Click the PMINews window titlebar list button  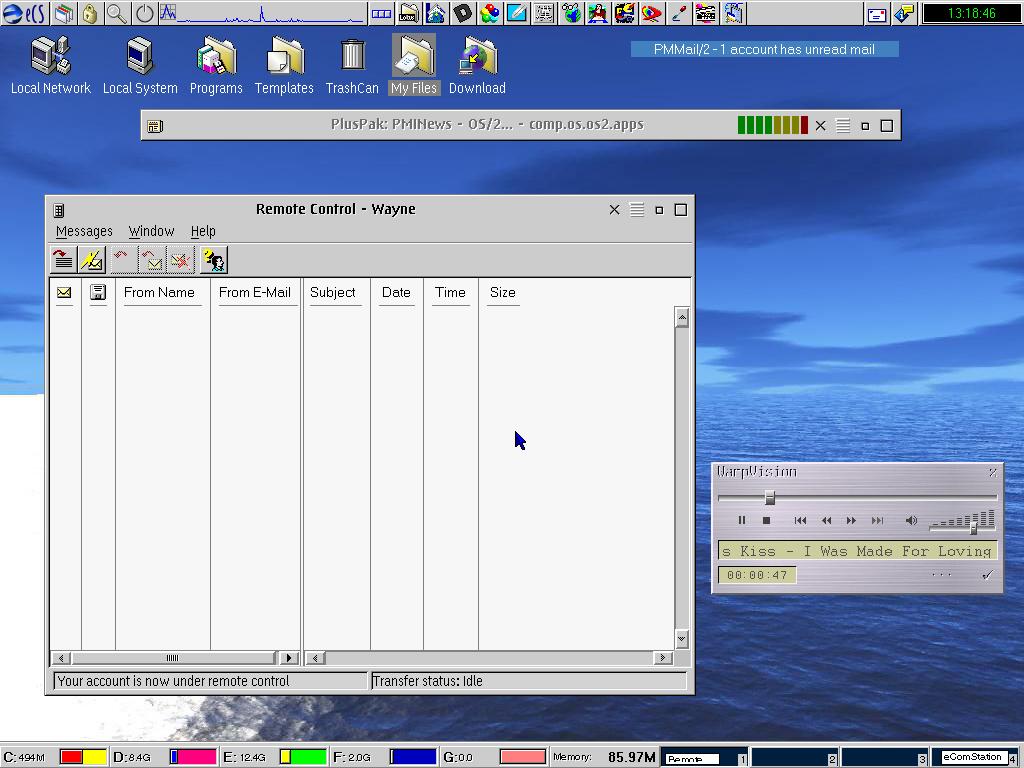pos(843,125)
